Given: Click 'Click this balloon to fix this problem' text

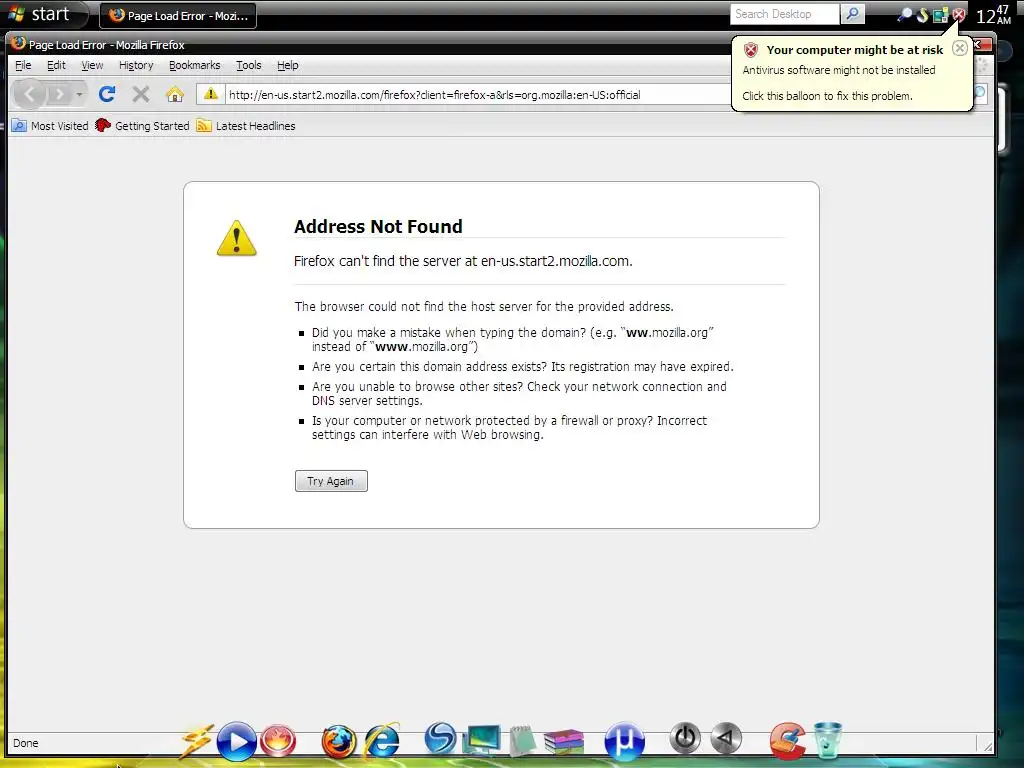Looking at the screenshot, I should point(827,96).
